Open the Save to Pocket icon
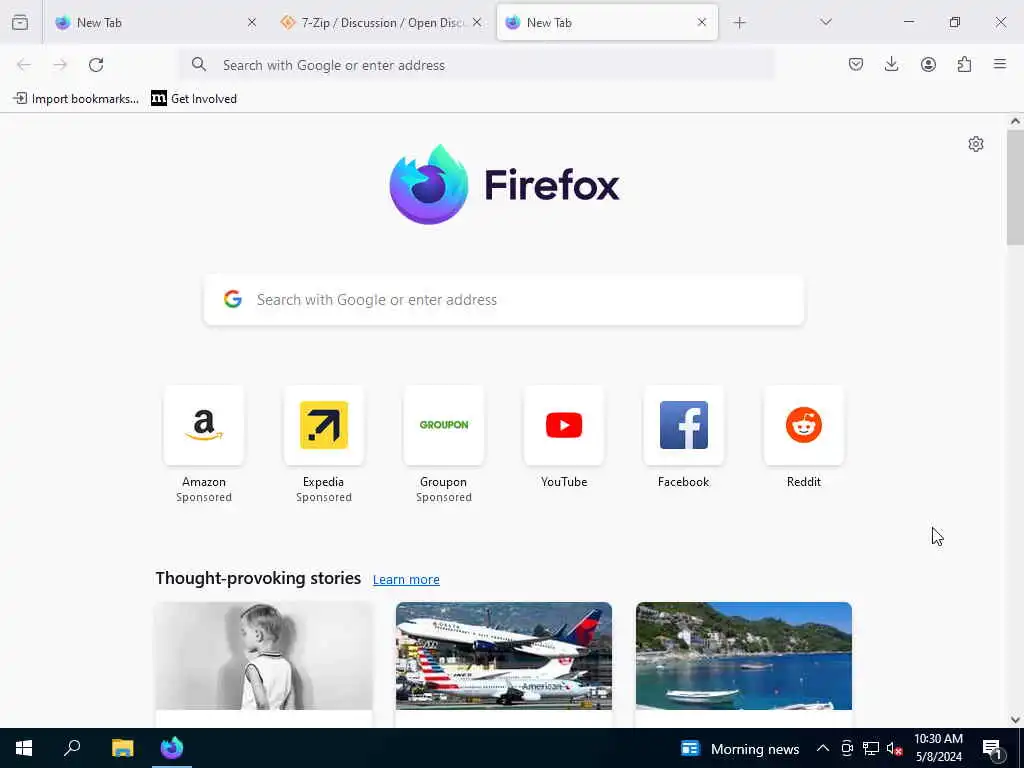Image resolution: width=1024 pixels, height=768 pixels. click(856, 64)
